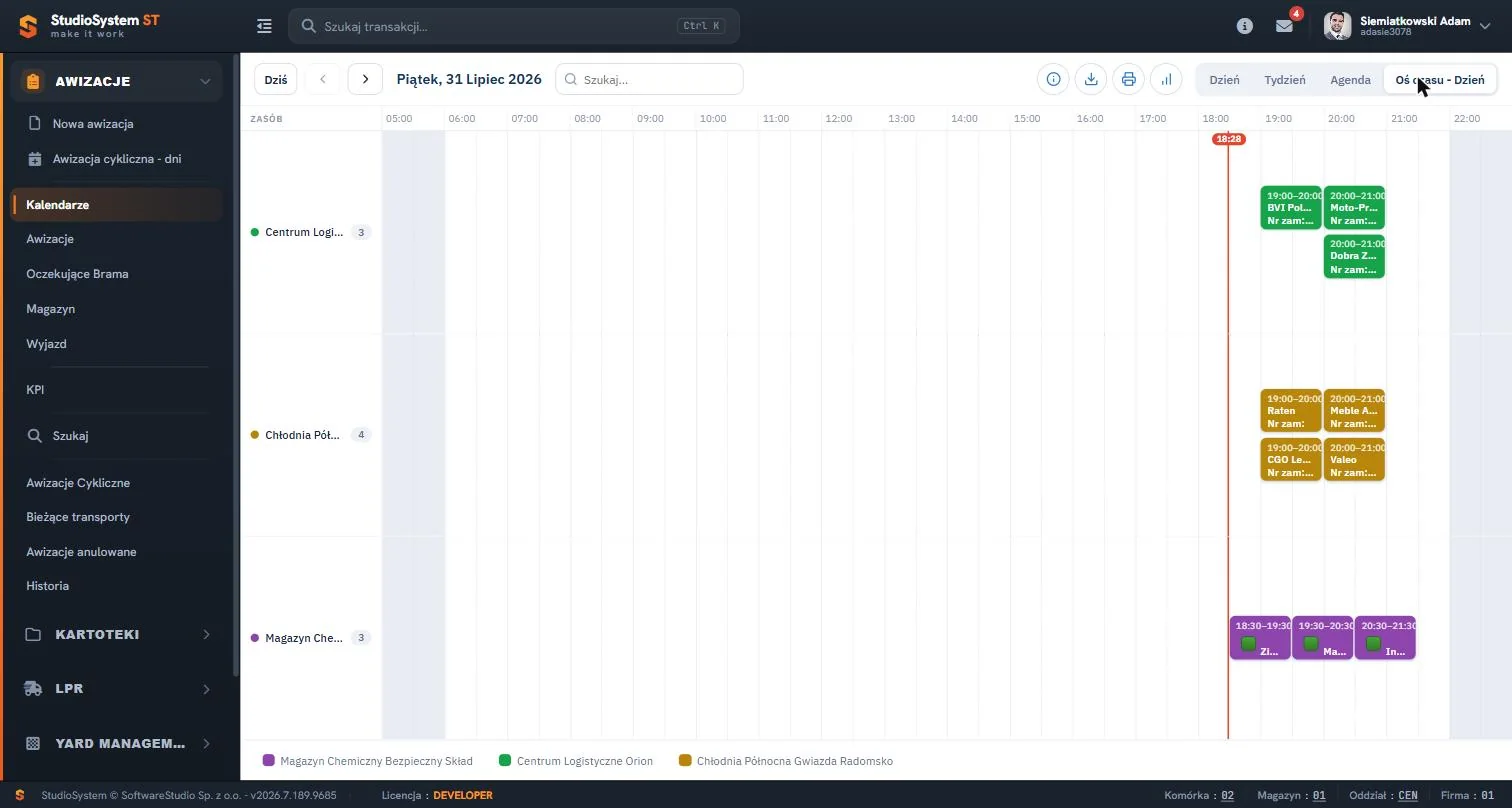The height and width of the screenshot is (808, 1512).
Task: Click the Oddział CEN value in the status bar
Action: pyautogui.click(x=1408, y=796)
